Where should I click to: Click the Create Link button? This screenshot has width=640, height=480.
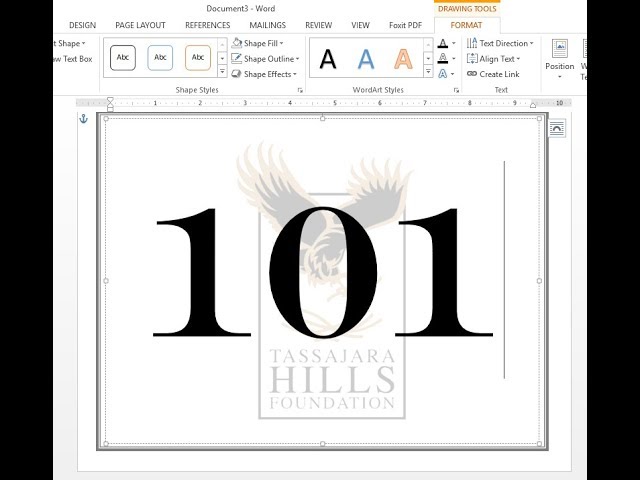tap(493, 74)
